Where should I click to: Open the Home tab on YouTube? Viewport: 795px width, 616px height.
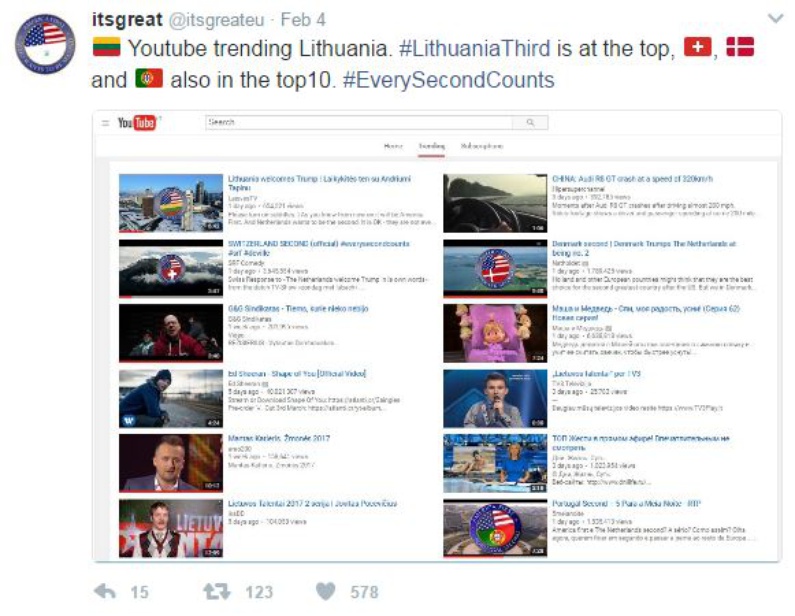393,146
